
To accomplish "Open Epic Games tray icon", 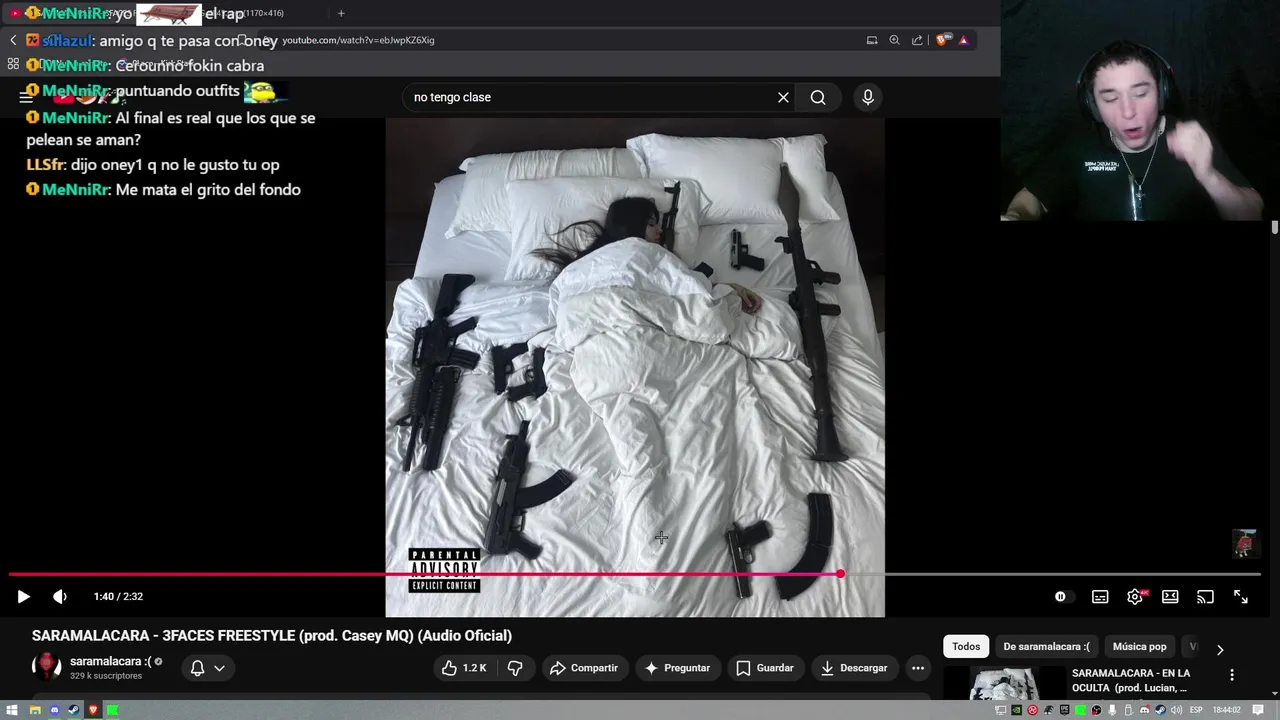I will 1064,710.
